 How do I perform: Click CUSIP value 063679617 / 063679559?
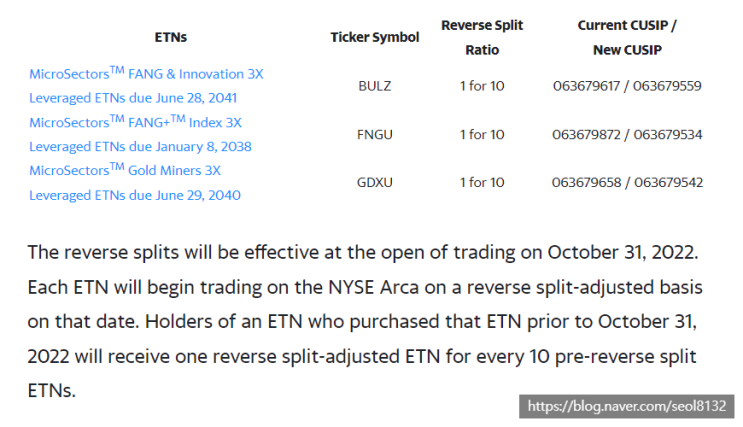627,86
